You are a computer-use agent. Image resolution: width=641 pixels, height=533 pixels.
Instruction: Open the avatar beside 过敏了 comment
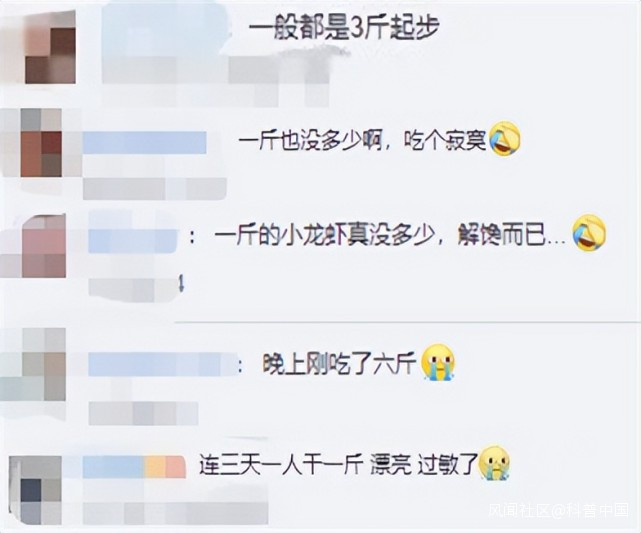41,490
